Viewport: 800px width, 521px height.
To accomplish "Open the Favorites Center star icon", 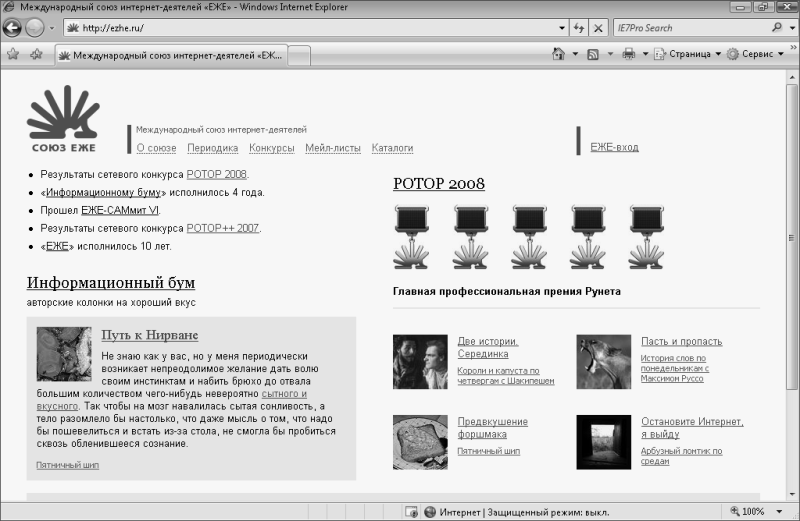I will [x=13, y=54].
